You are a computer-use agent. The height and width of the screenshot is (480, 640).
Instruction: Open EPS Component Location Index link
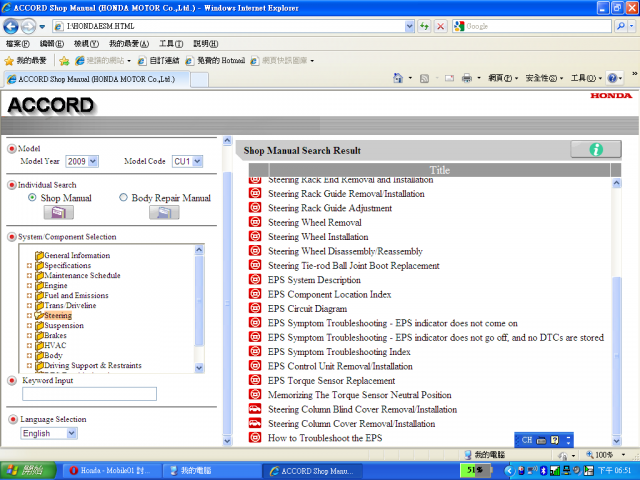pyautogui.click(x=329, y=294)
